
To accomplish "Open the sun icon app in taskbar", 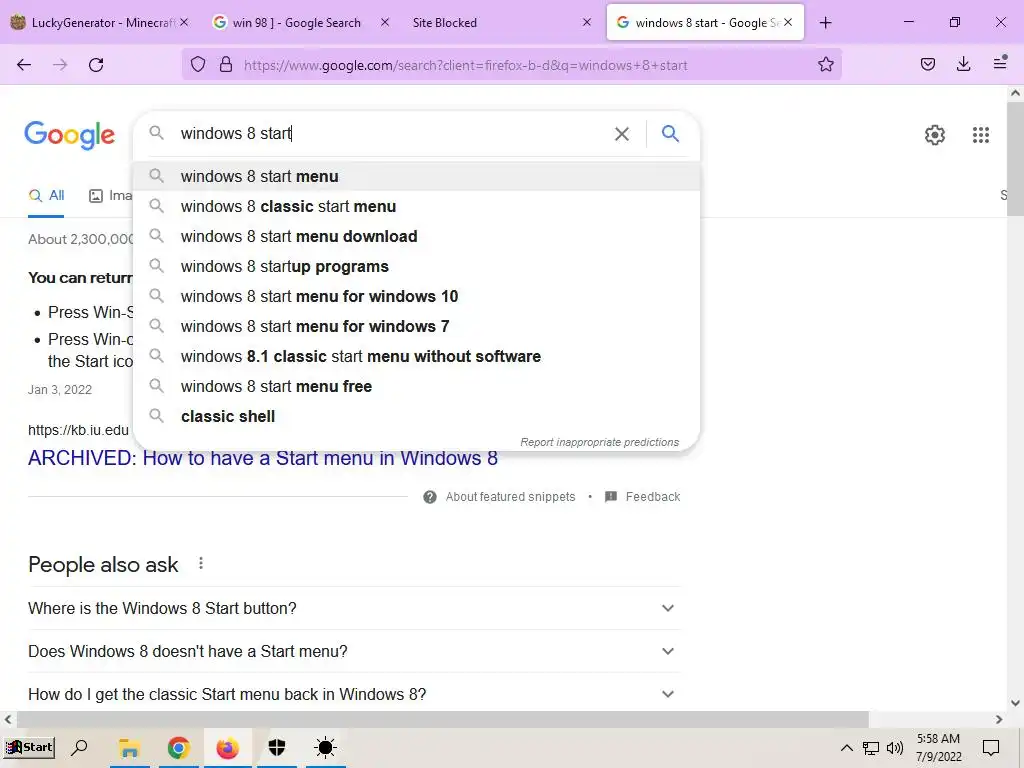I will (325, 748).
